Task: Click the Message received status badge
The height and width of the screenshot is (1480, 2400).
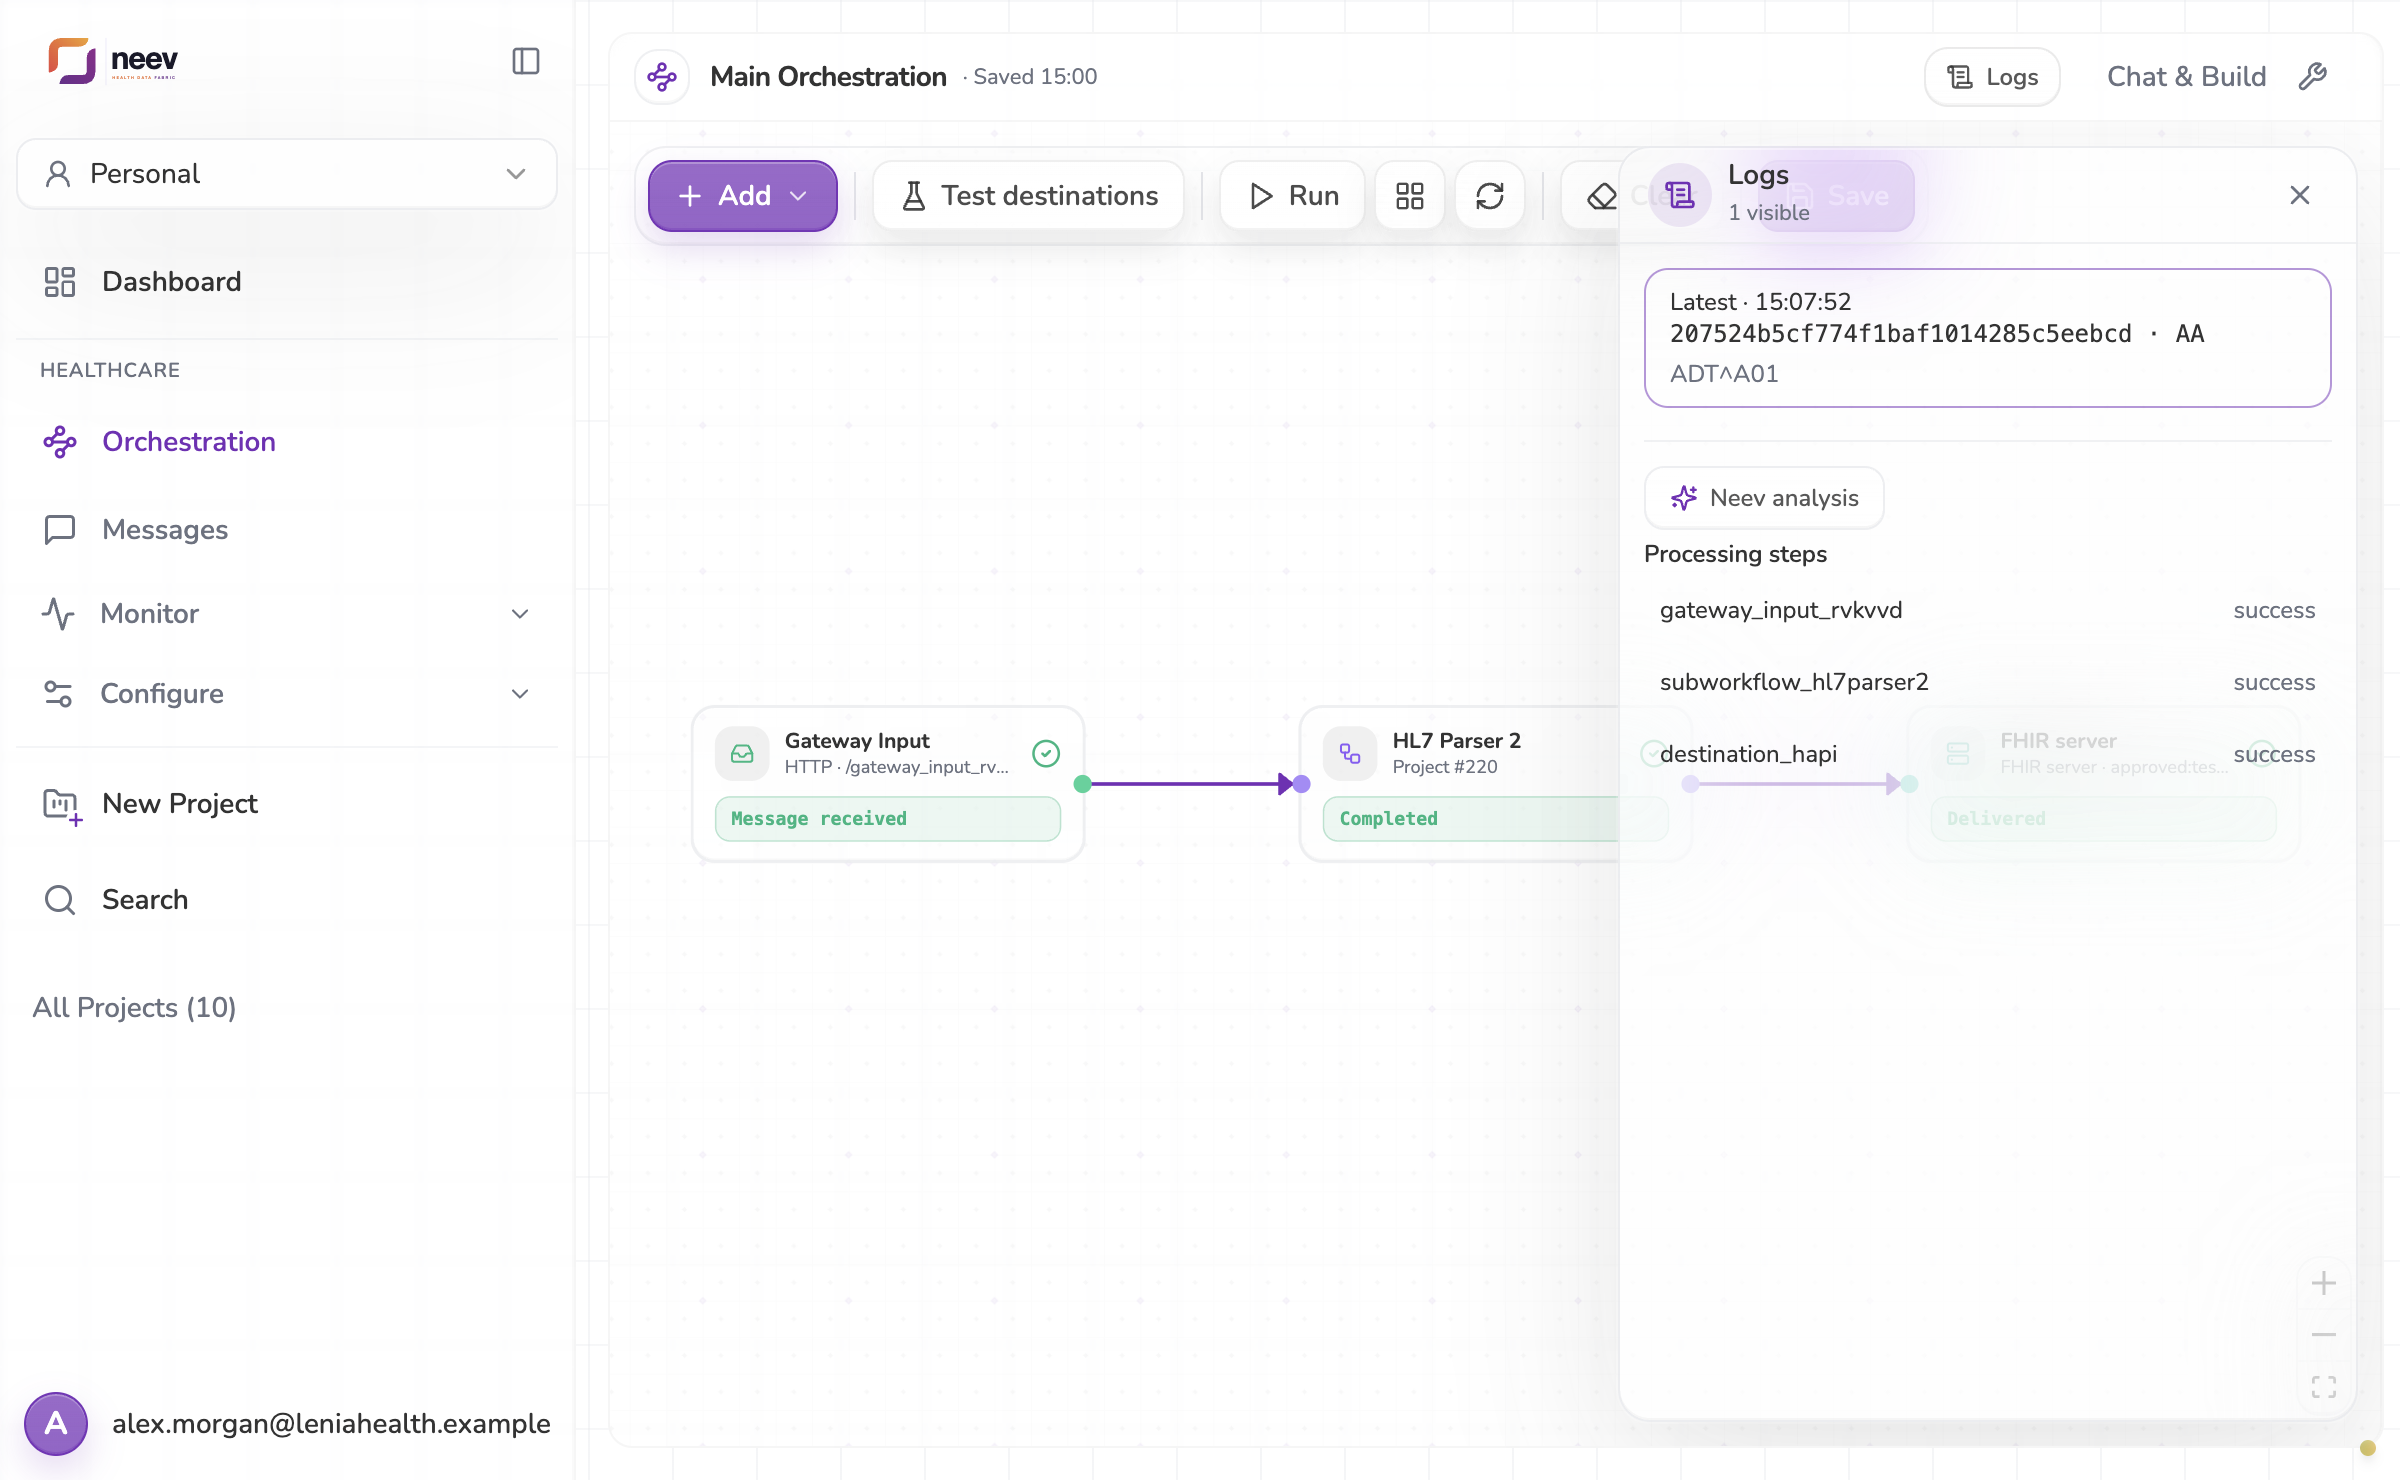Action: (888, 819)
